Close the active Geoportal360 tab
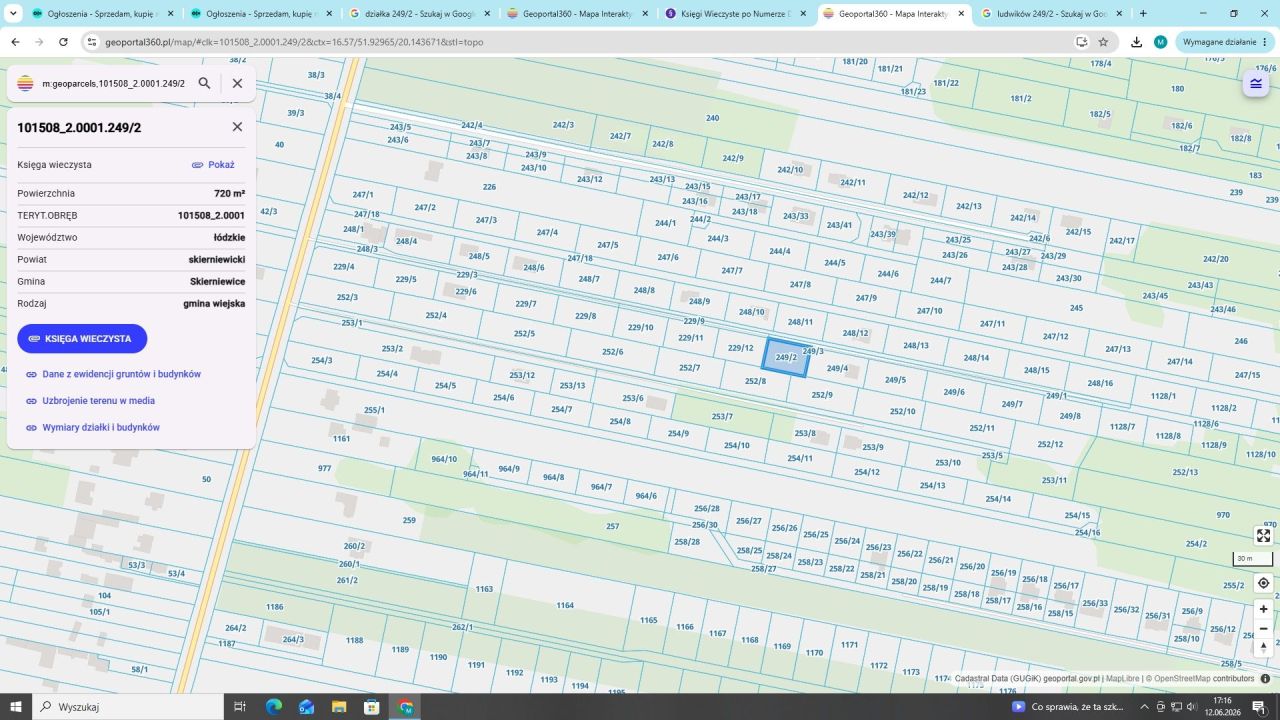1280x720 pixels. coord(961,14)
